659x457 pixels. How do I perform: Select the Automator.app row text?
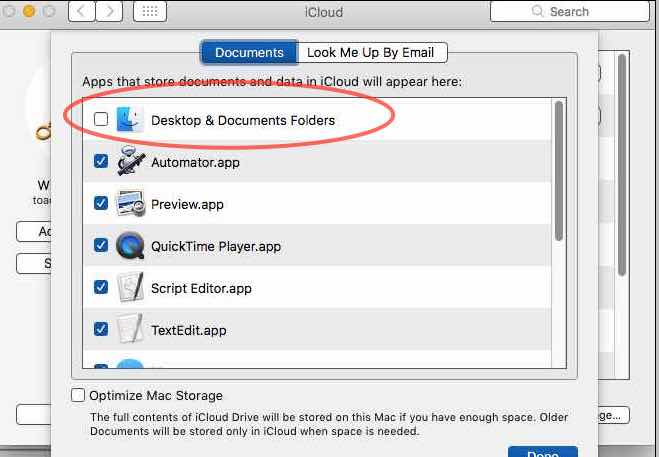pos(195,163)
